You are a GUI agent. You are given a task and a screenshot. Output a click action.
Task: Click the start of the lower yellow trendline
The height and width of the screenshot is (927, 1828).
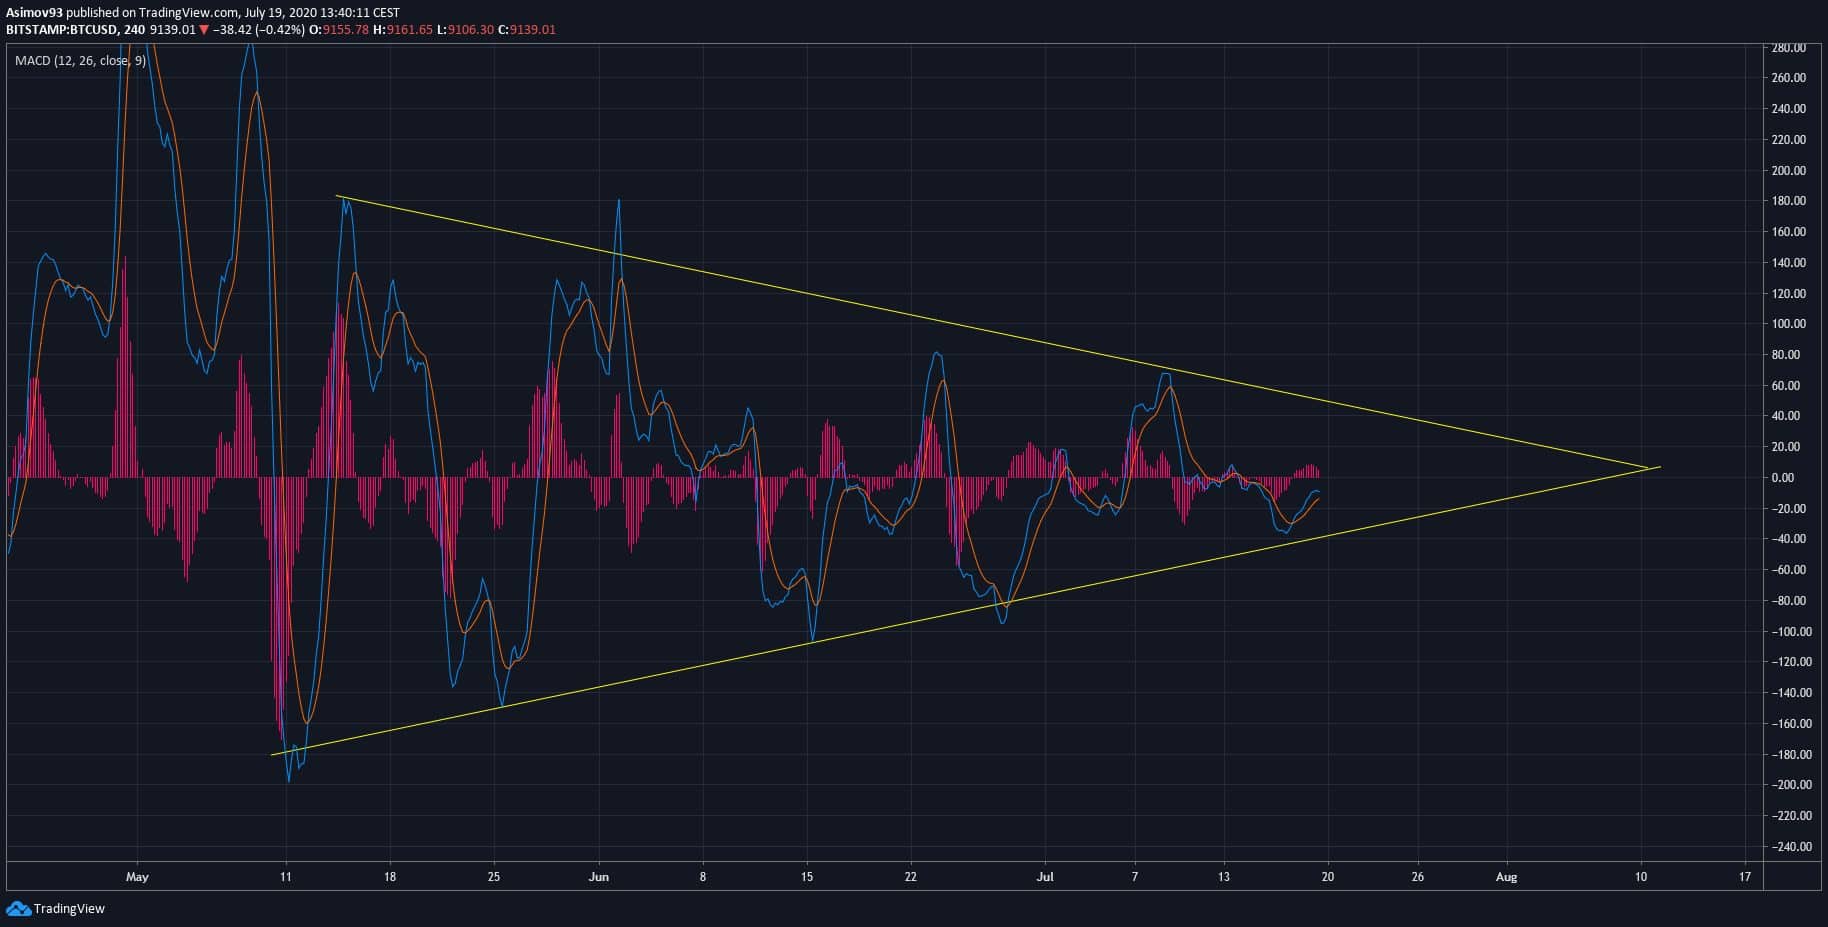click(x=273, y=755)
